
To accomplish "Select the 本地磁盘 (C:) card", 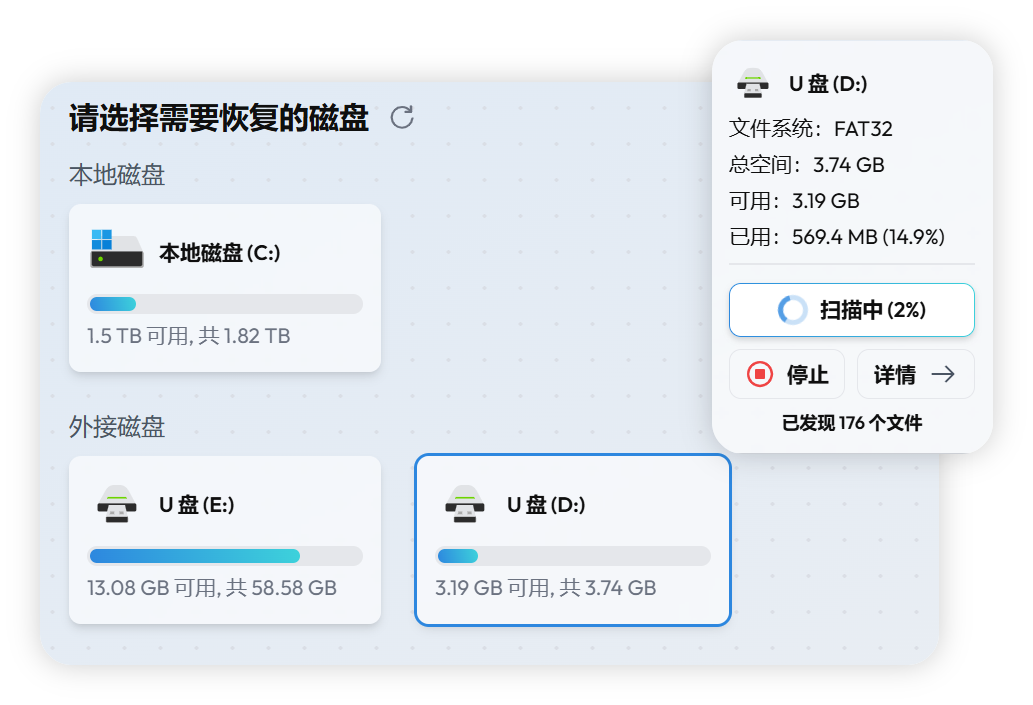I will coord(224,287).
